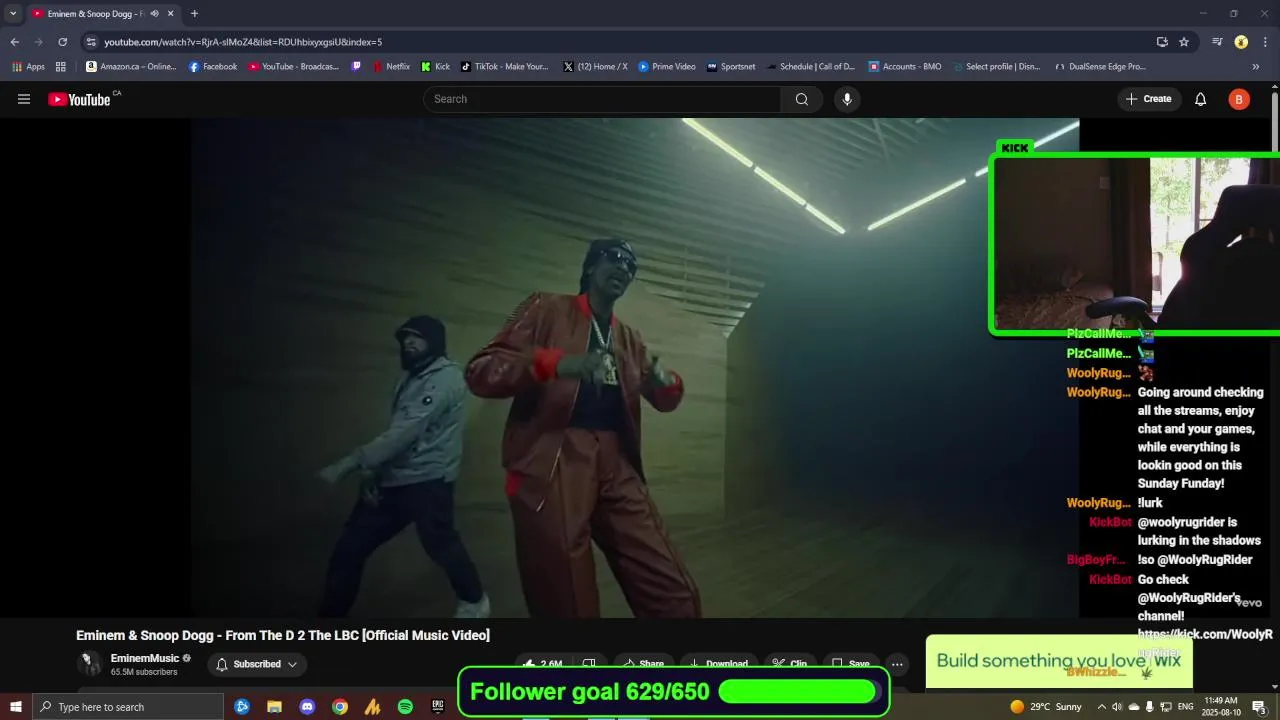Open more actions ellipsis under video
The image size is (1280, 720).
tap(897, 664)
